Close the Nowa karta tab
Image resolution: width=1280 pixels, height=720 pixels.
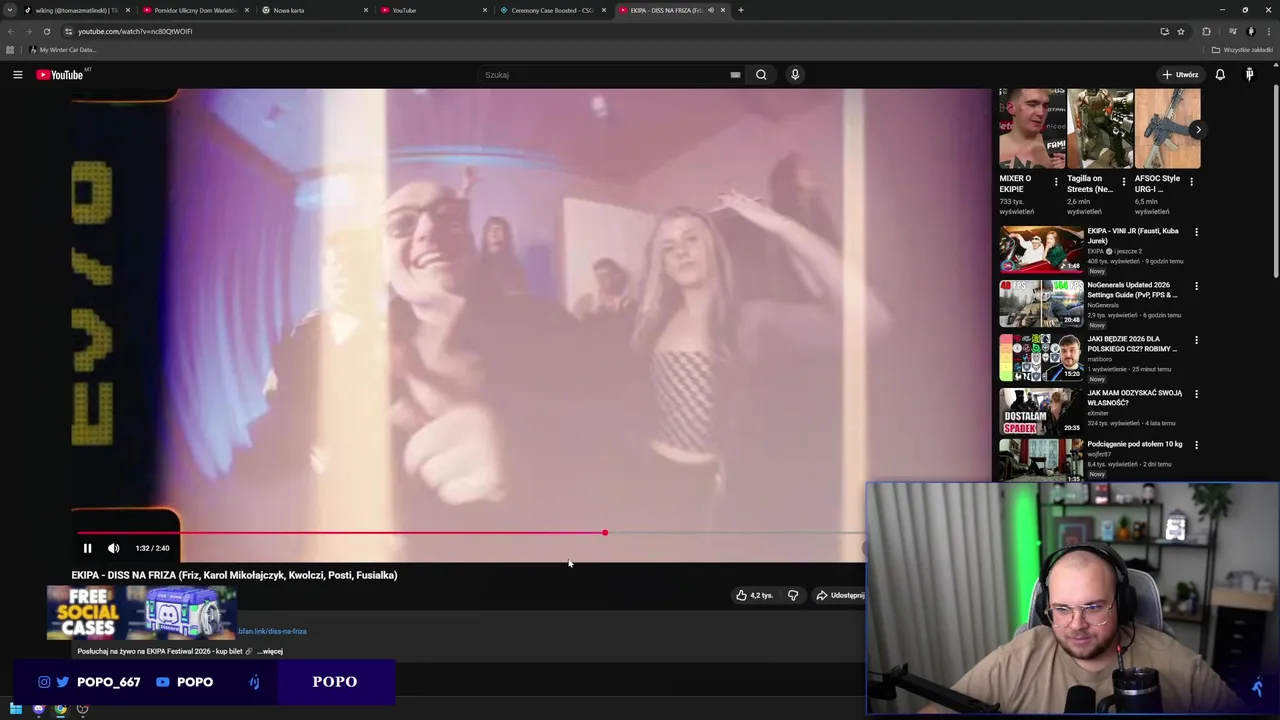tap(366, 10)
